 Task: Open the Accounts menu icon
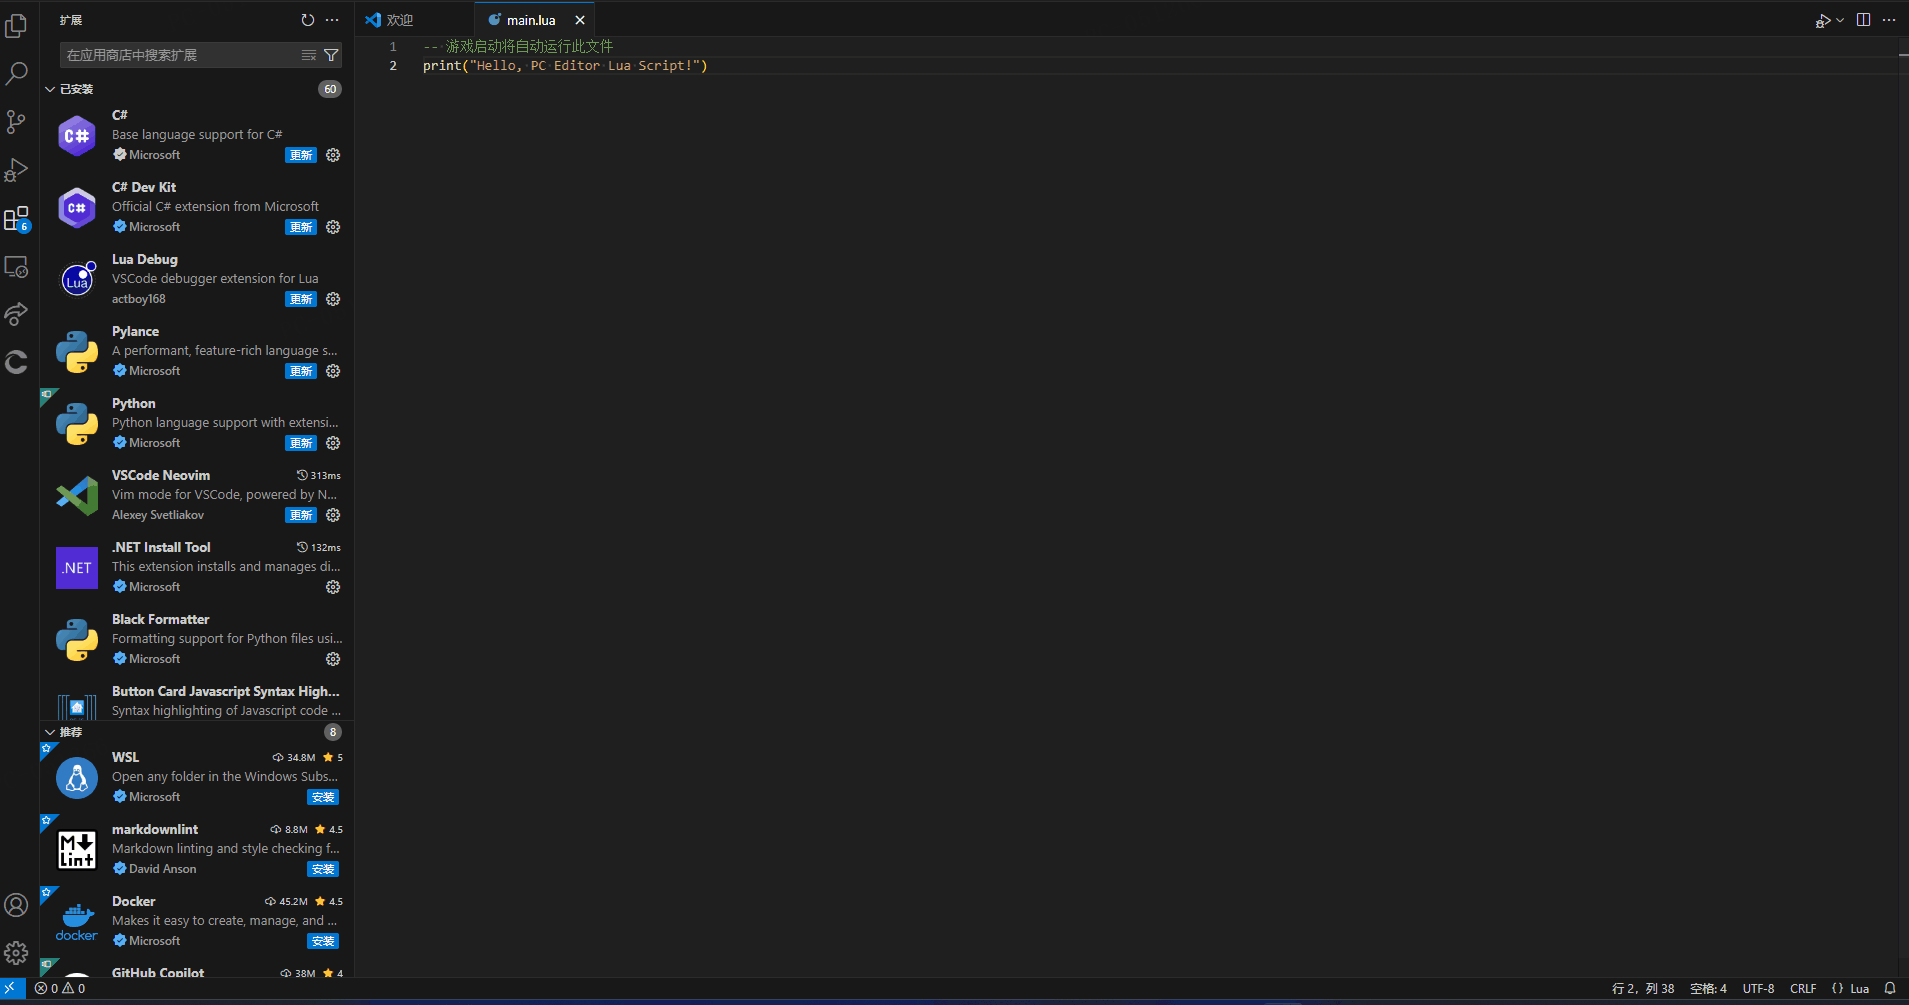click(x=17, y=905)
